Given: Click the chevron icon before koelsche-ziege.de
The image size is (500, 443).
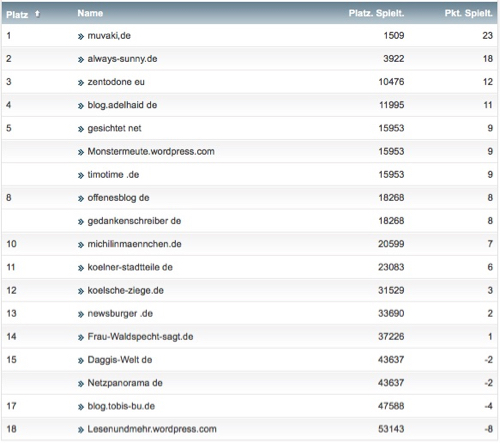Looking at the screenshot, I should 81,291.
